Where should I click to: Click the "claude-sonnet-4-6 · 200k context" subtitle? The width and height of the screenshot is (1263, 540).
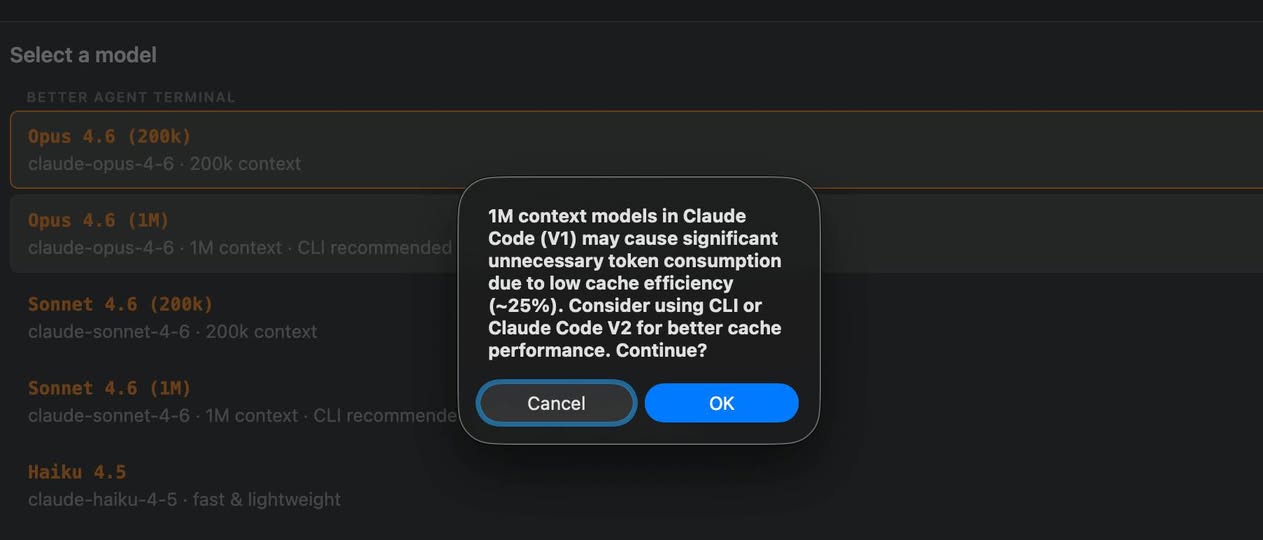[x=172, y=331]
